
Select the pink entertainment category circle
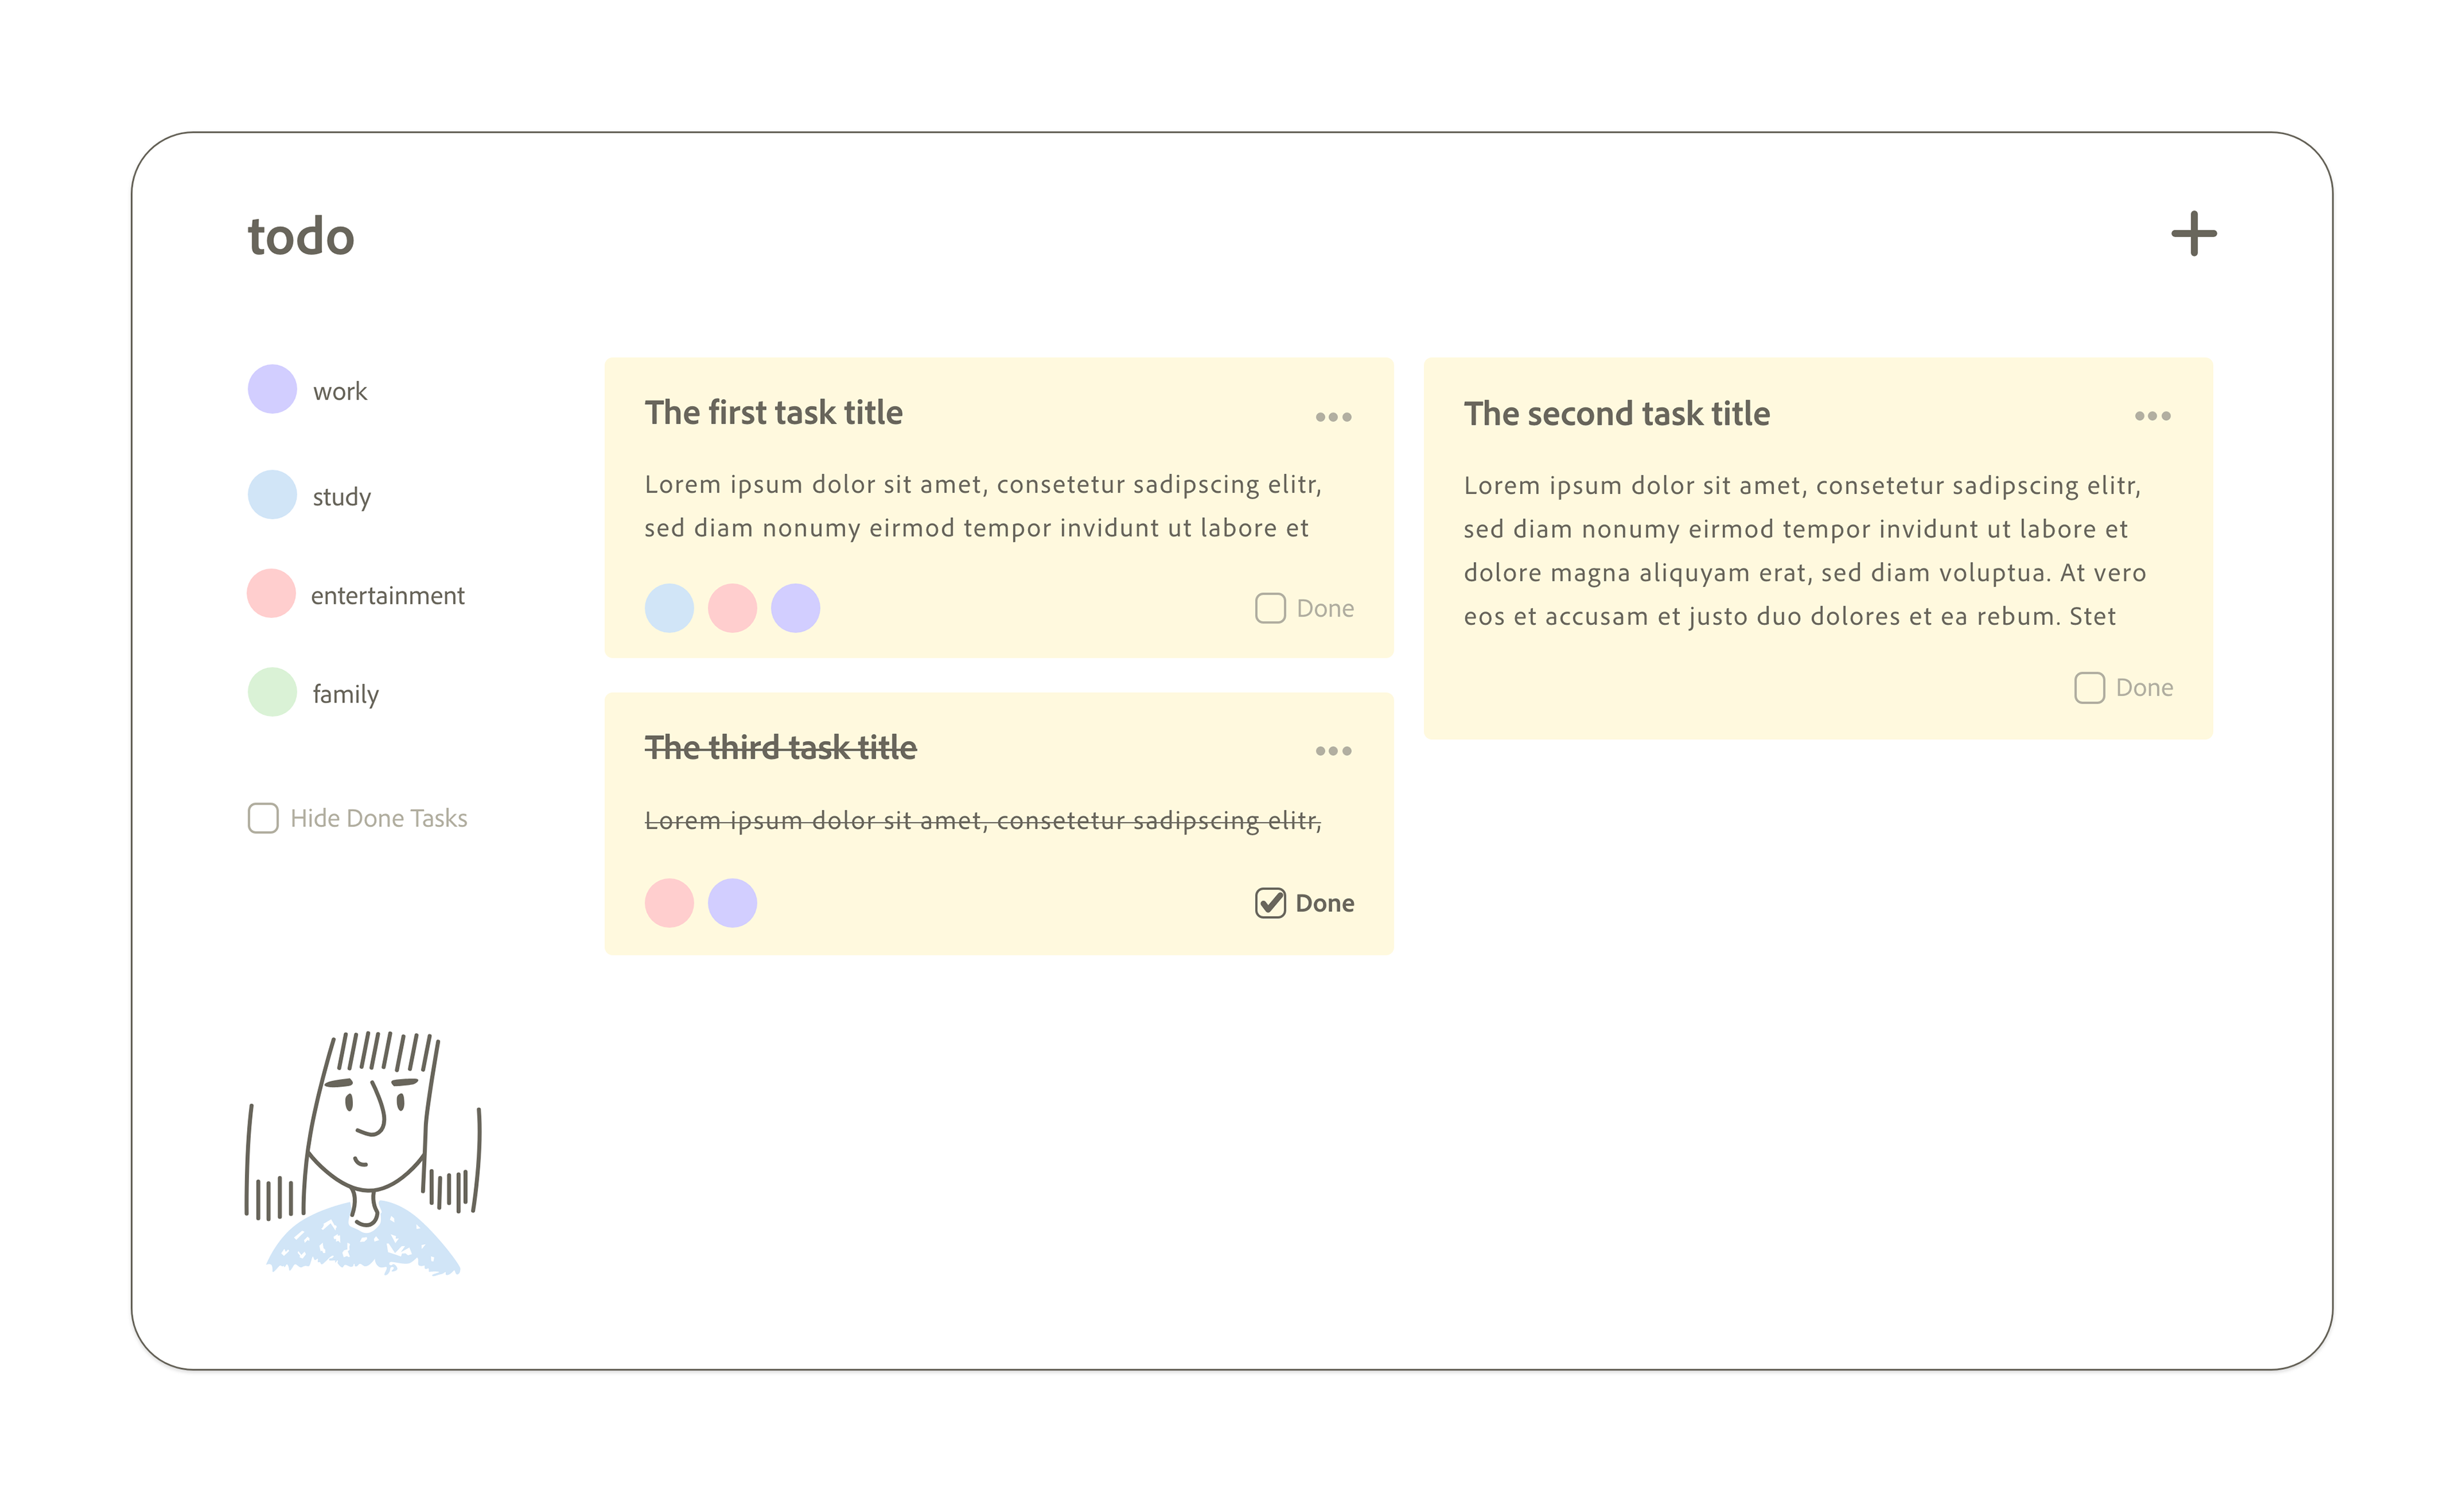pyautogui.click(x=271, y=594)
